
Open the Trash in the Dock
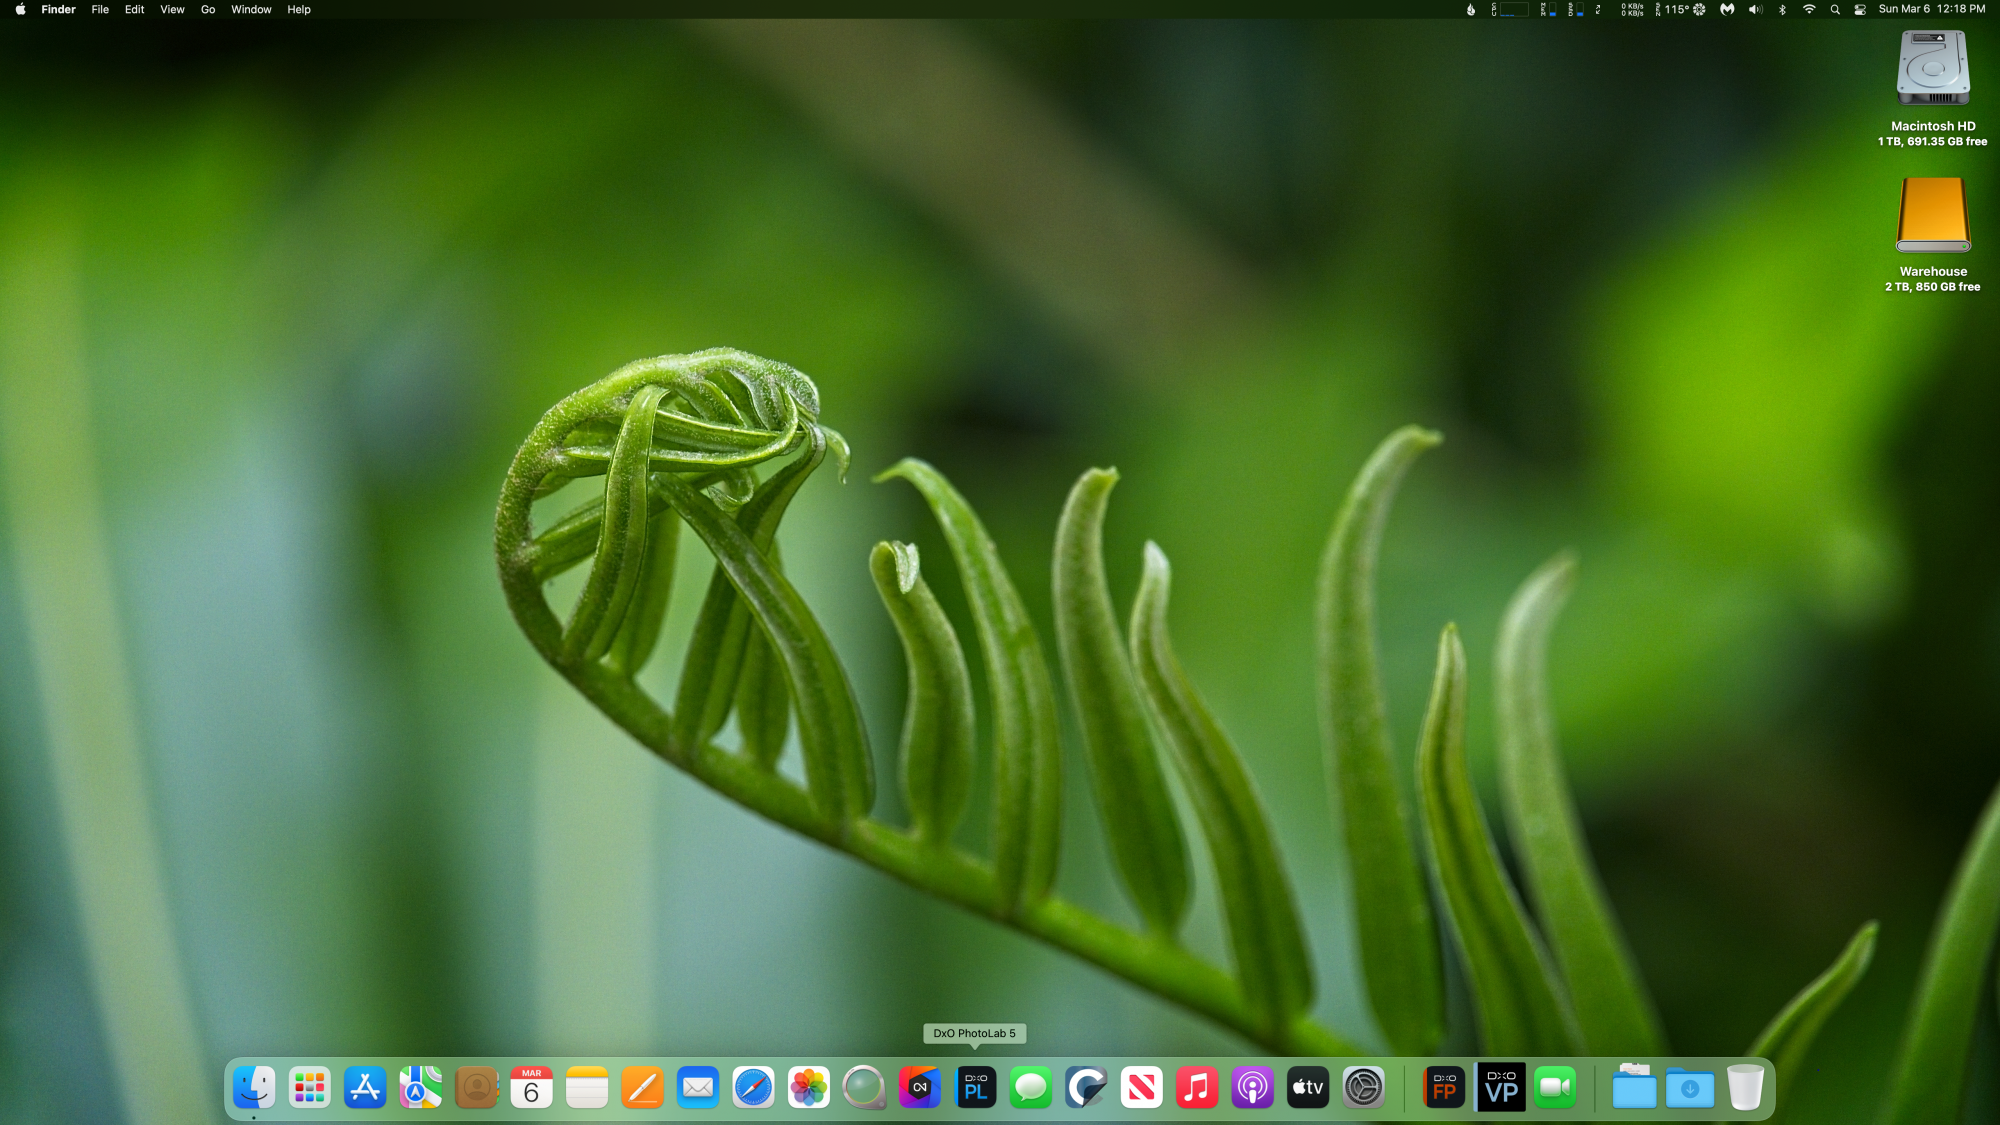pos(1745,1088)
